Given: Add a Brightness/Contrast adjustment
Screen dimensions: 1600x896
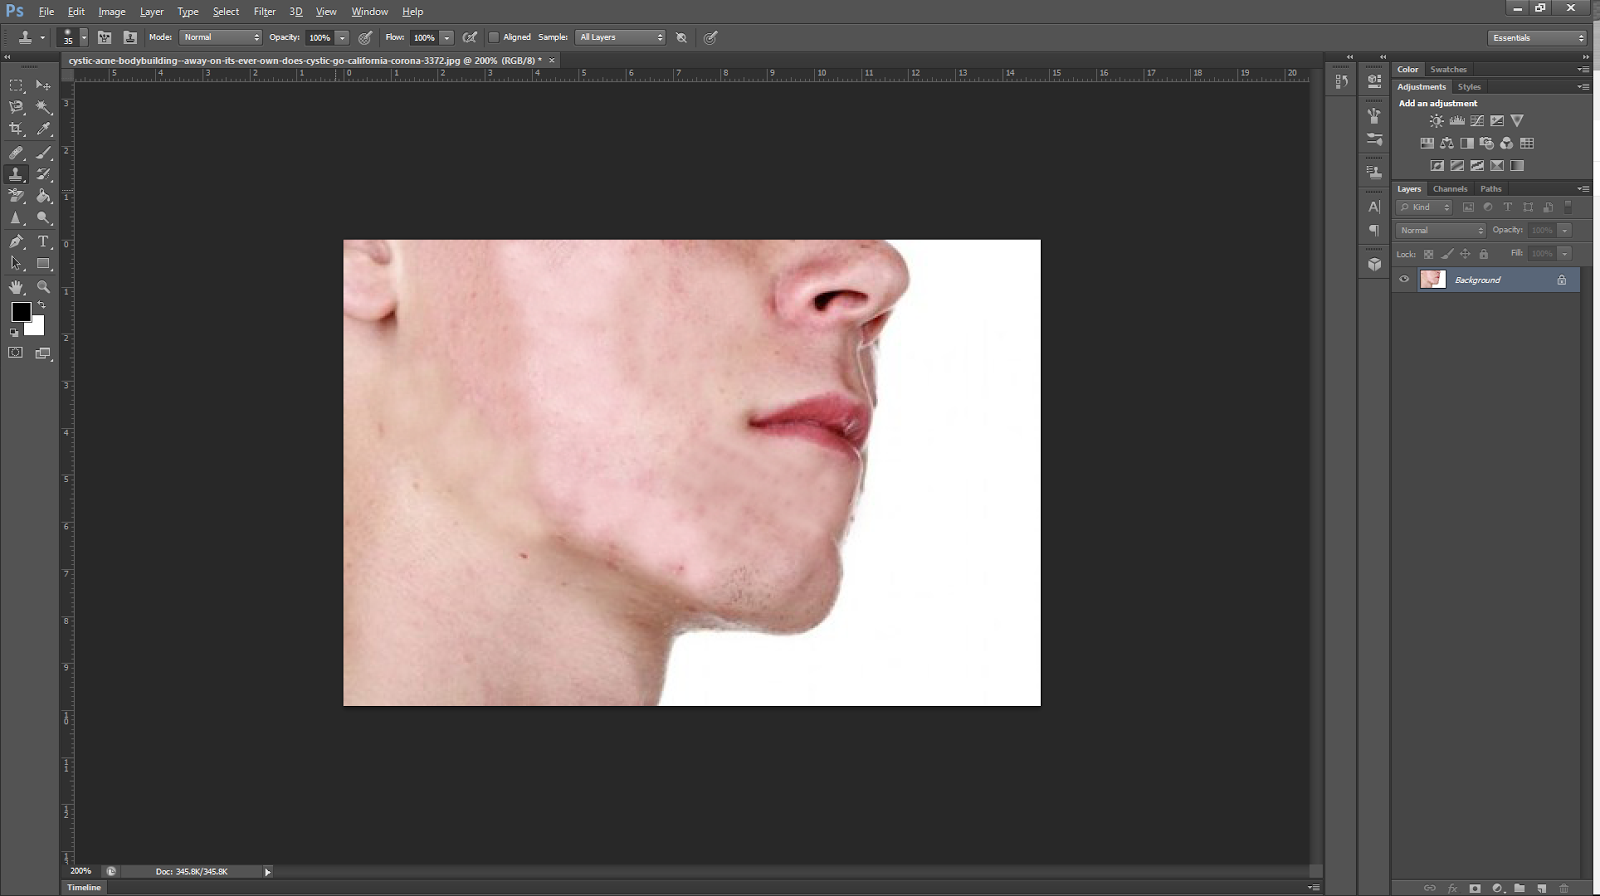Looking at the screenshot, I should click(x=1437, y=121).
